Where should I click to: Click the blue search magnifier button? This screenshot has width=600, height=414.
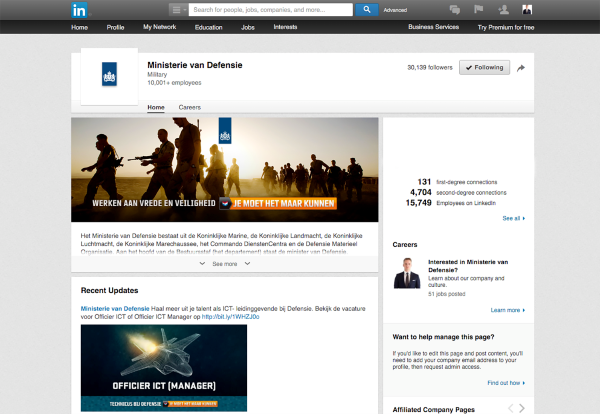[x=366, y=10]
